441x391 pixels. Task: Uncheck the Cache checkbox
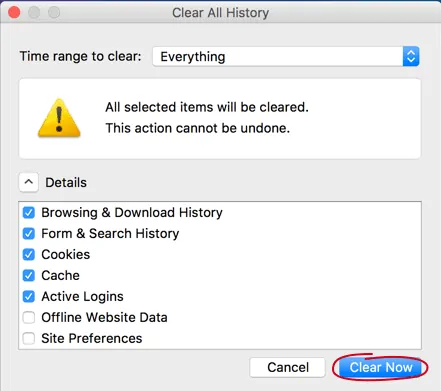coord(29,275)
